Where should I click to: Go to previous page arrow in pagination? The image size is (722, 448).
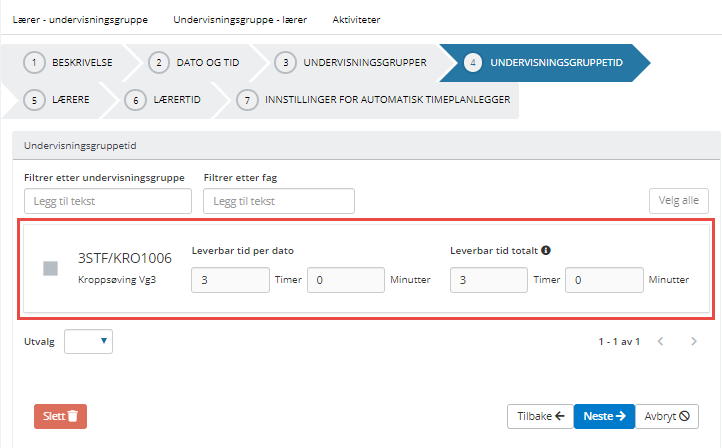point(660,341)
